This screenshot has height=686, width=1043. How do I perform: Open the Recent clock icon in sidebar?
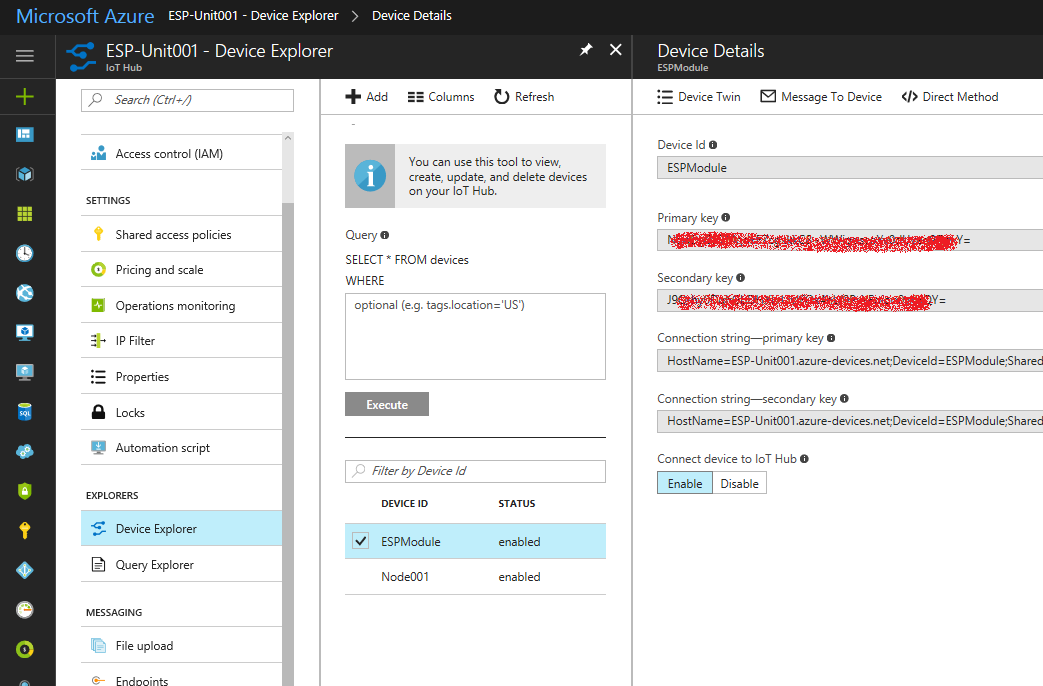point(25,253)
